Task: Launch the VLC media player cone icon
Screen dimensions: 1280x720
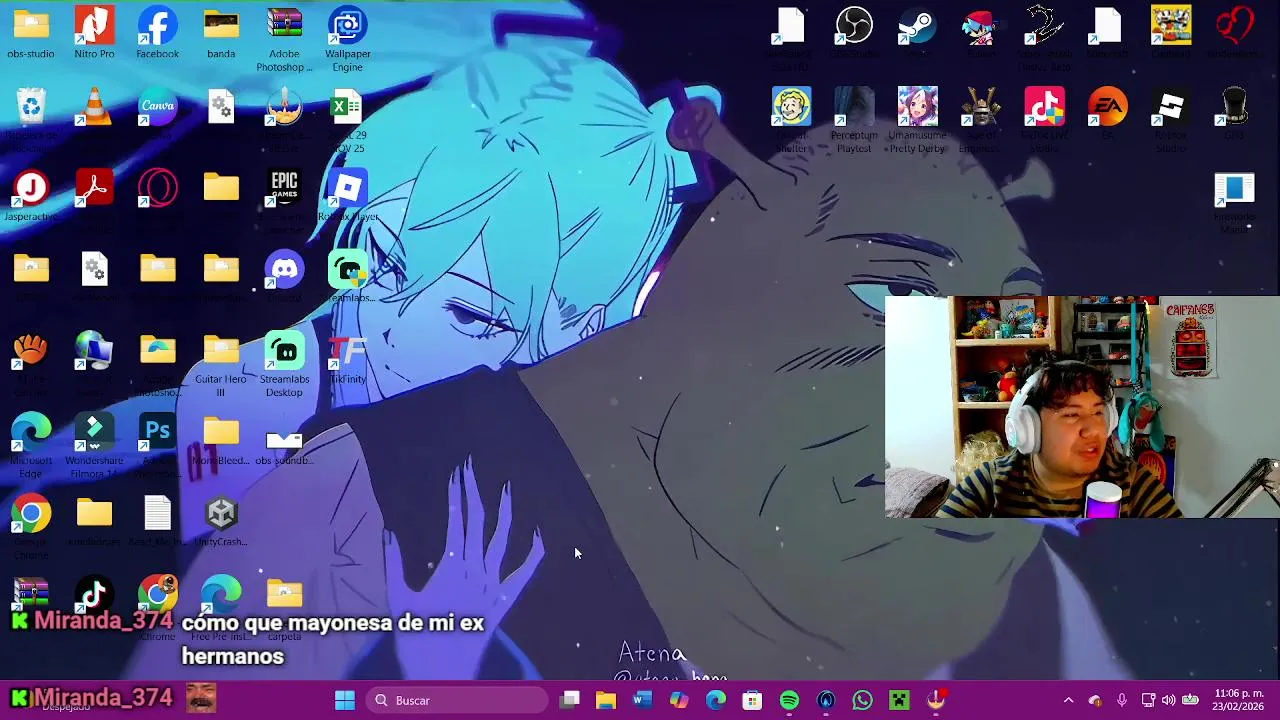Action: coord(94,106)
